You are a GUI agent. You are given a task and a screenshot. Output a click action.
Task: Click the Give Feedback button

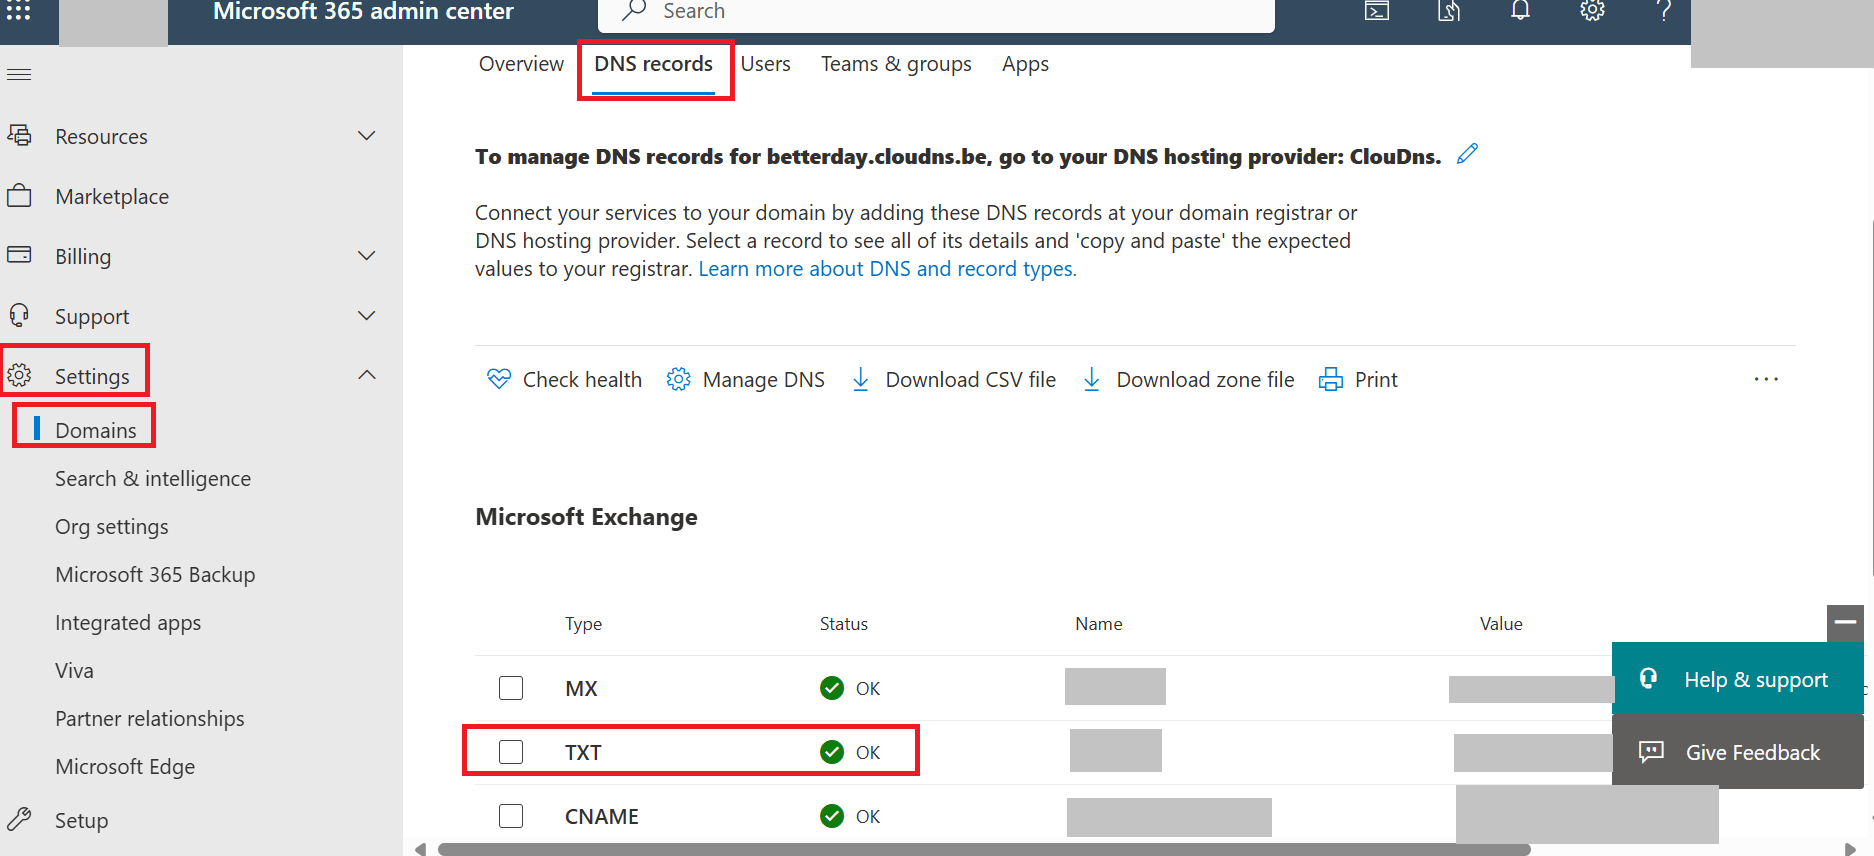[1738, 752]
